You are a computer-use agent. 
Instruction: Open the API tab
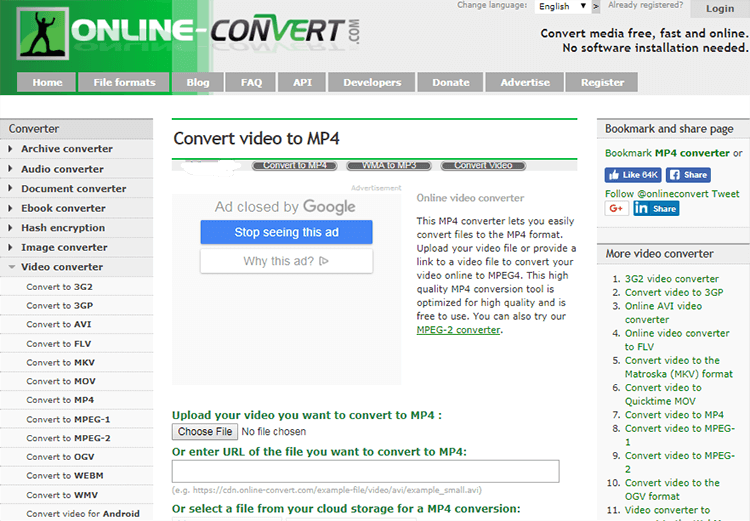302,82
